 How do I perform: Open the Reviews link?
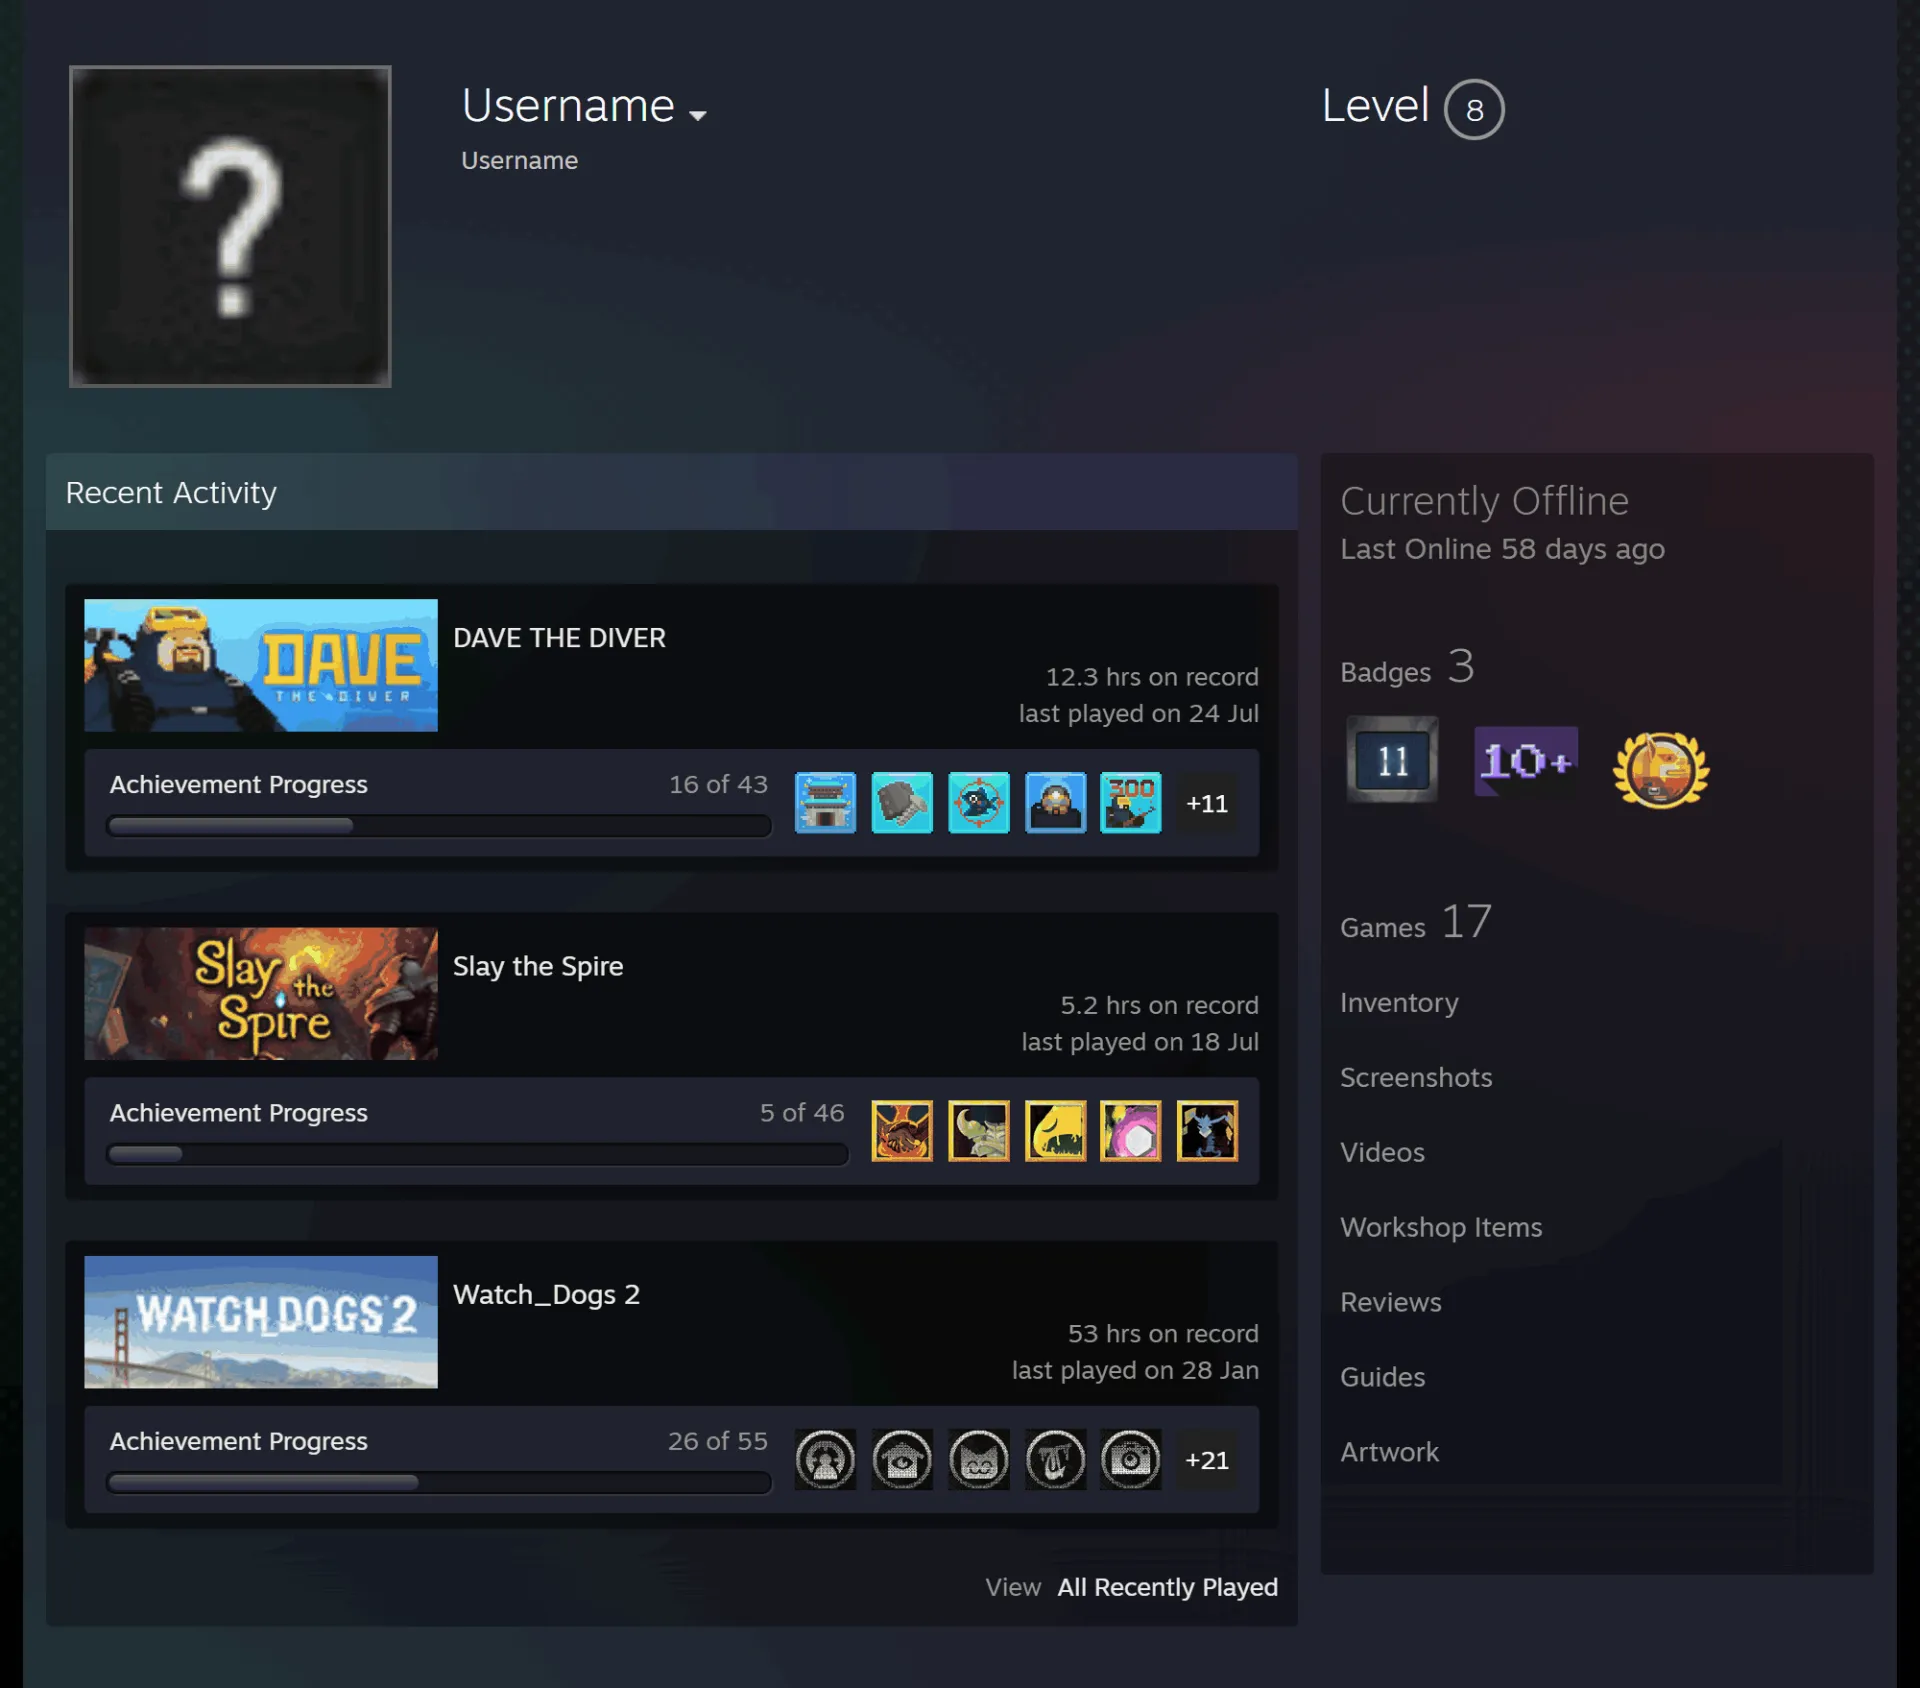[1391, 1302]
